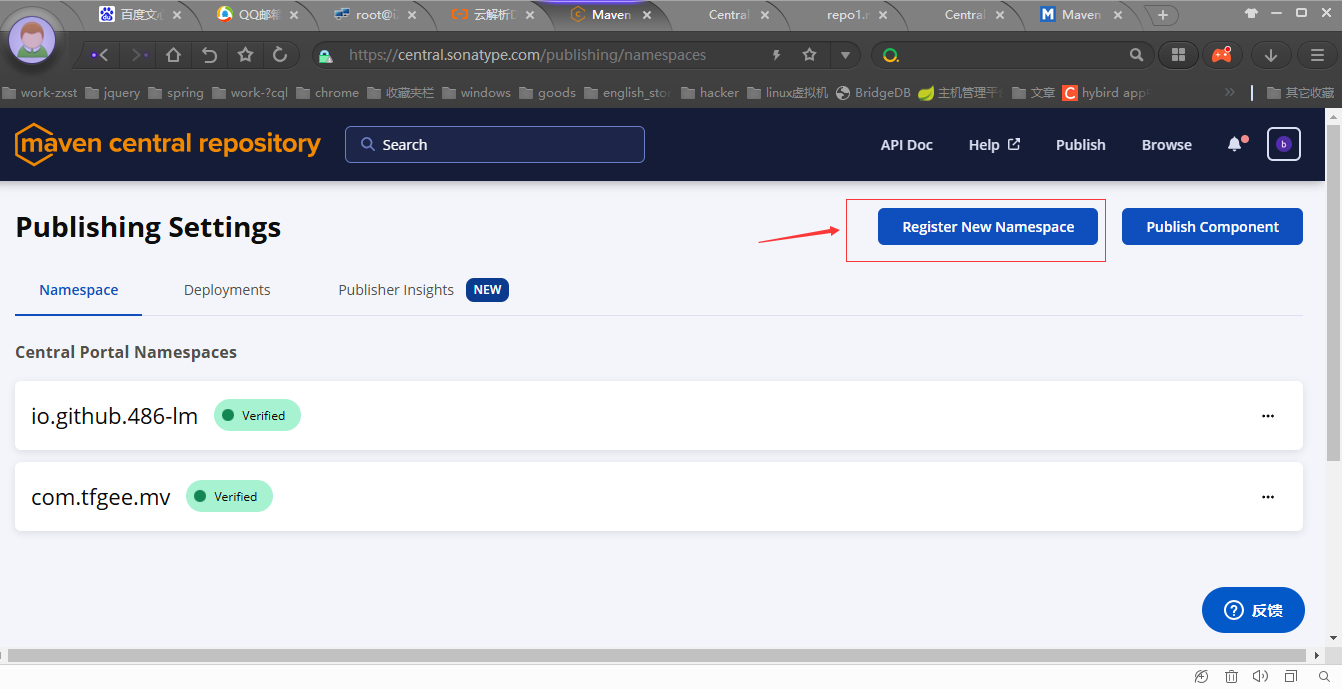The width and height of the screenshot is (1342, 689).
Task: Open the apps grid icon in browser toolbar
Action: [1178, 55]
